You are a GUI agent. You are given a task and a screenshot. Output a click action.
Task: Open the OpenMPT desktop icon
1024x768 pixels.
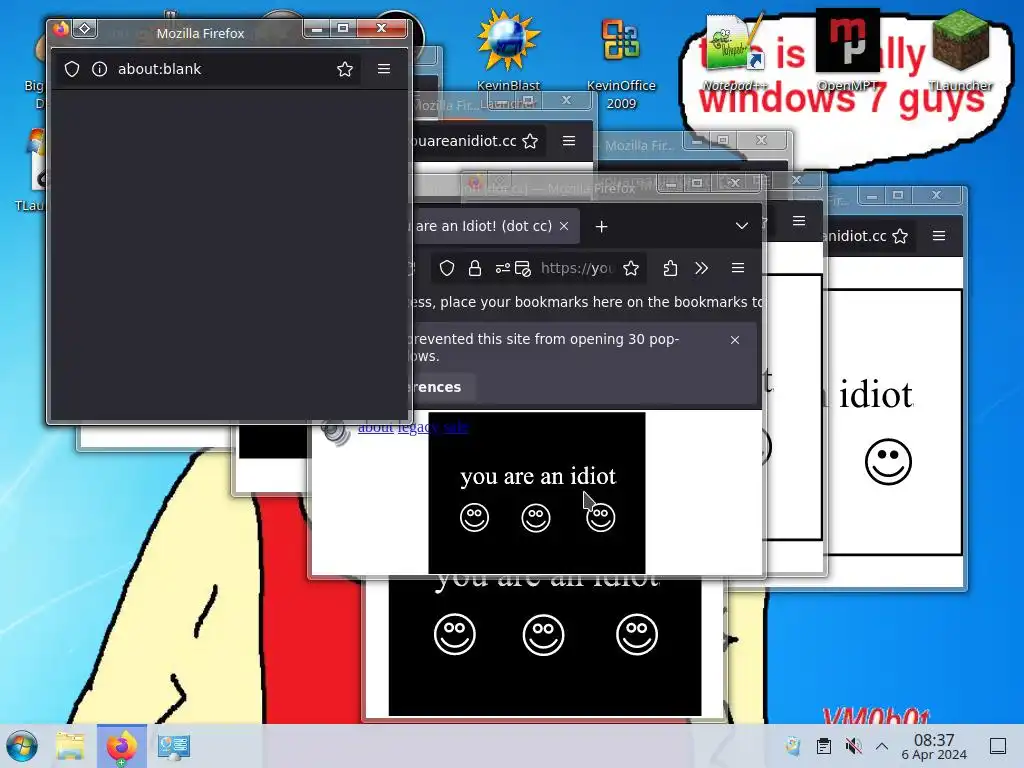[848, 51]
